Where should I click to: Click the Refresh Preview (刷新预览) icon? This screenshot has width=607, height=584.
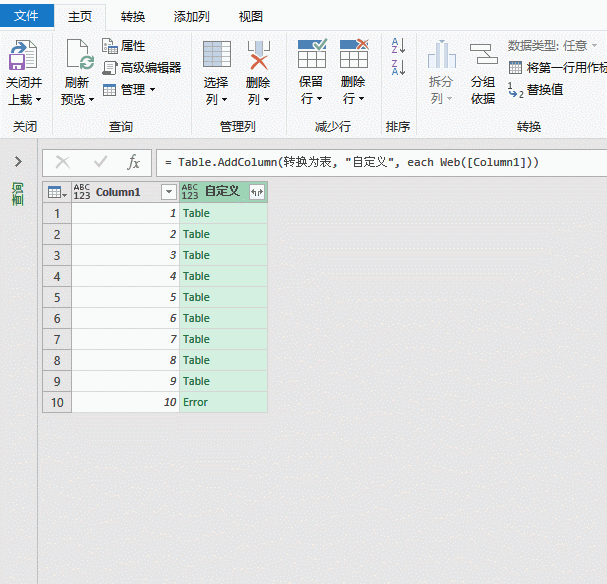[79, 54]
